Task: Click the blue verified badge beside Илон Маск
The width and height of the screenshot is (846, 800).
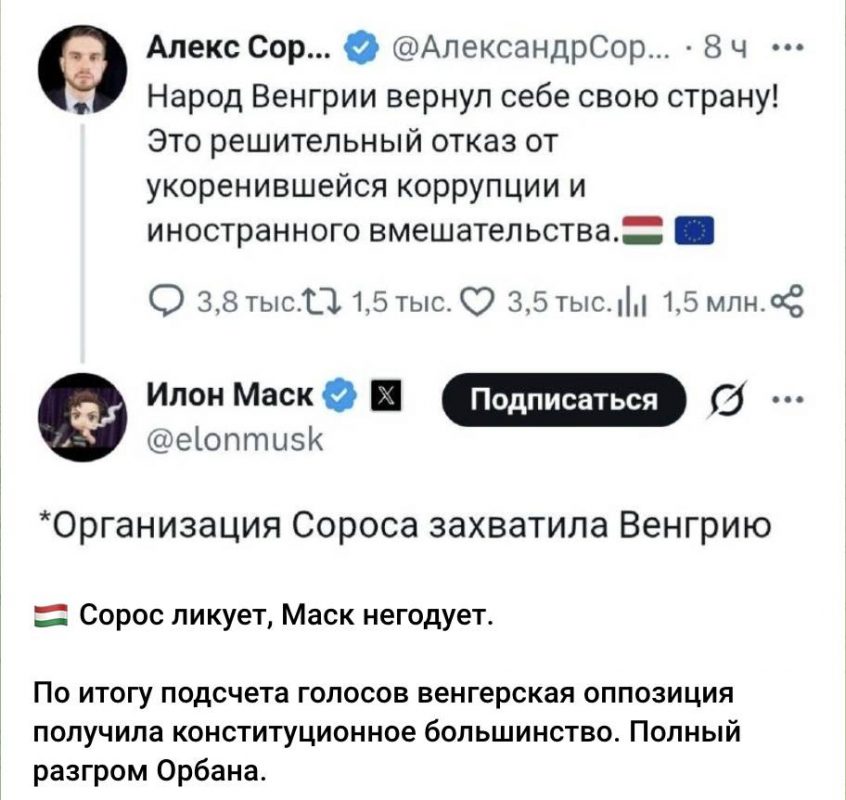Action: 341,393
